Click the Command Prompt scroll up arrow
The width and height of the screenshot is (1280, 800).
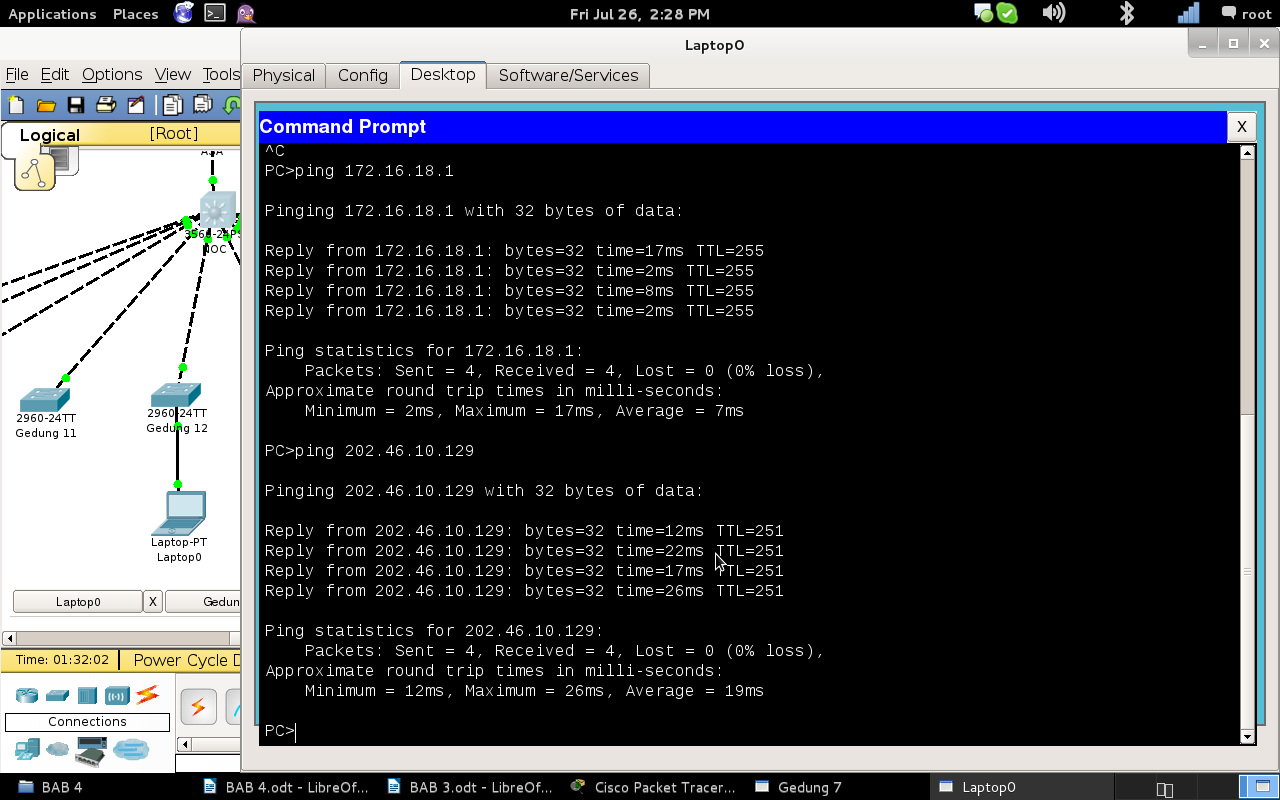tap(1247, 152)
